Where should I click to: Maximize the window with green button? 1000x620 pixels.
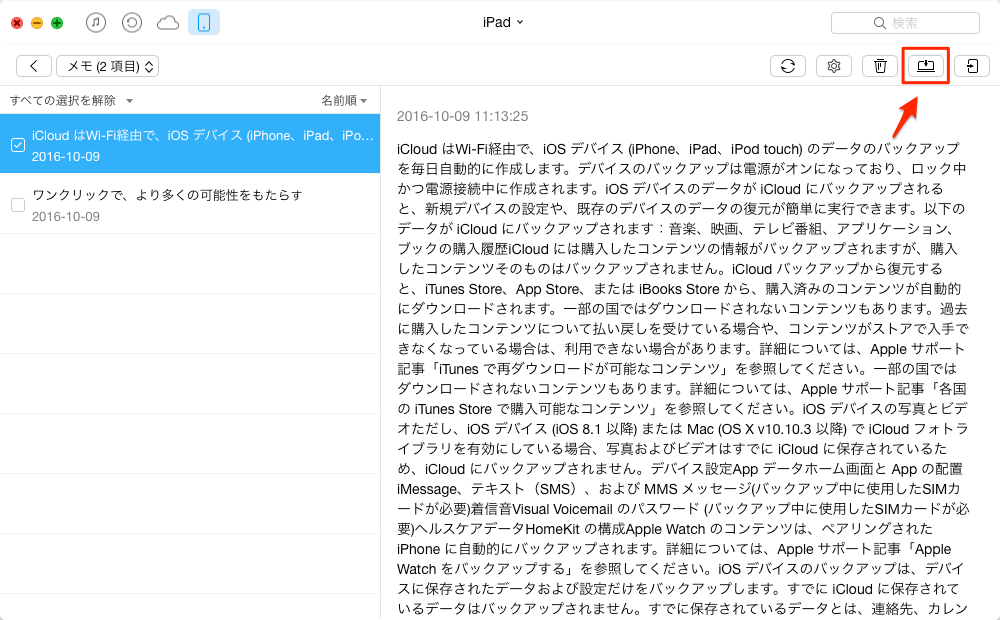(57, 23)
